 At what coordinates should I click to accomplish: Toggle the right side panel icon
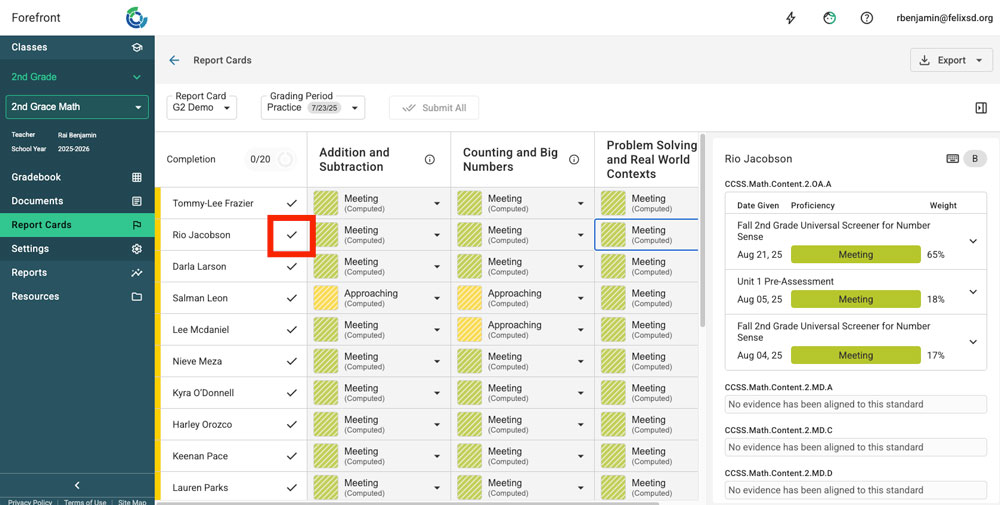pyautogui.click(x=981, y=108)
